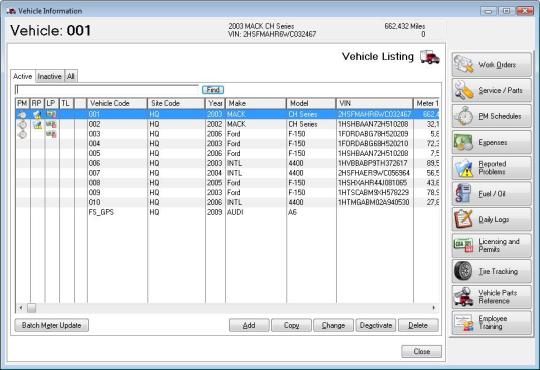Select the FS_GPS vehicle row
The width and height of the screenshot is (540, 370).
[x=227, y=212]
